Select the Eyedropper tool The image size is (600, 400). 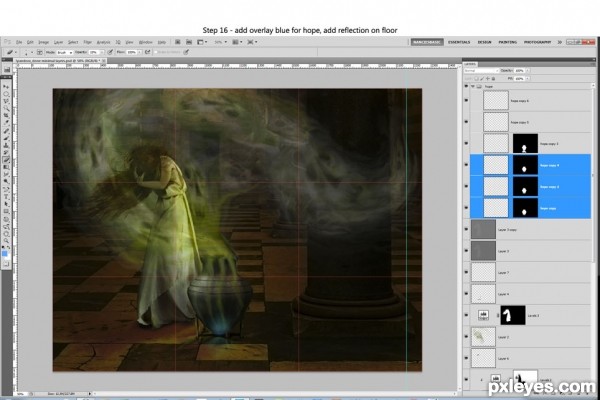pos(7,122)
